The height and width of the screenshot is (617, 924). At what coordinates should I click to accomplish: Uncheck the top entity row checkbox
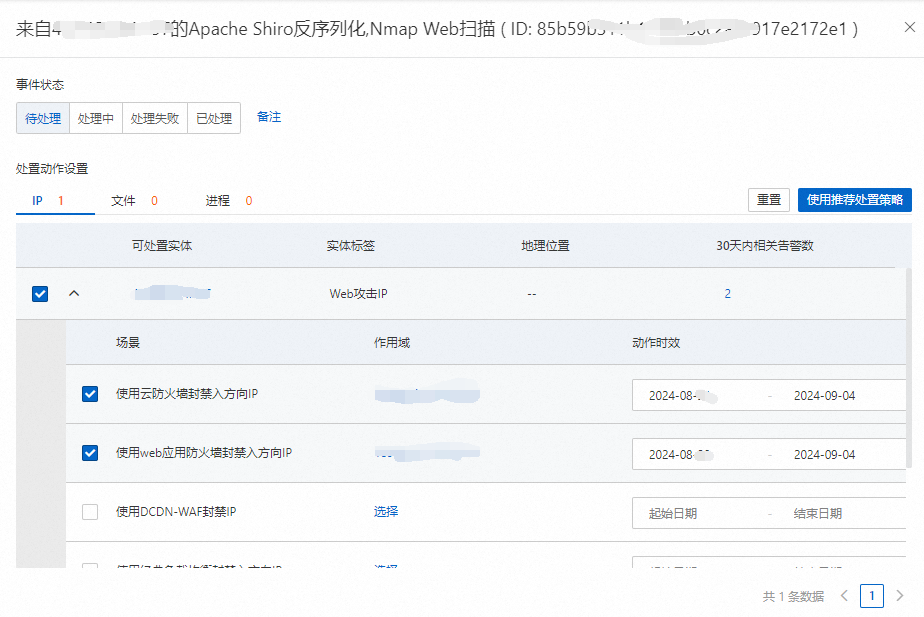point(40,294)
